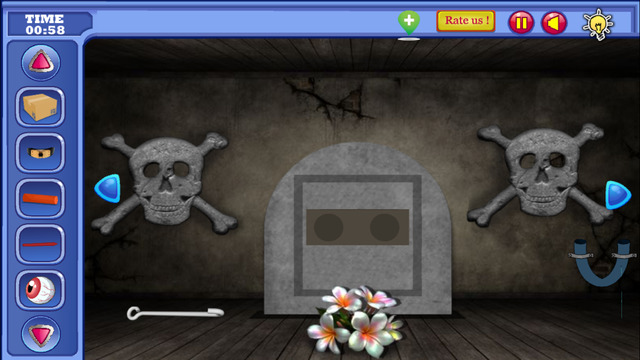Image resolution: width=640 pixels, height=360 pixels.
Task: Click the left stone skull and crossbones
Action: pyautogui.click(x=164, y=183)
